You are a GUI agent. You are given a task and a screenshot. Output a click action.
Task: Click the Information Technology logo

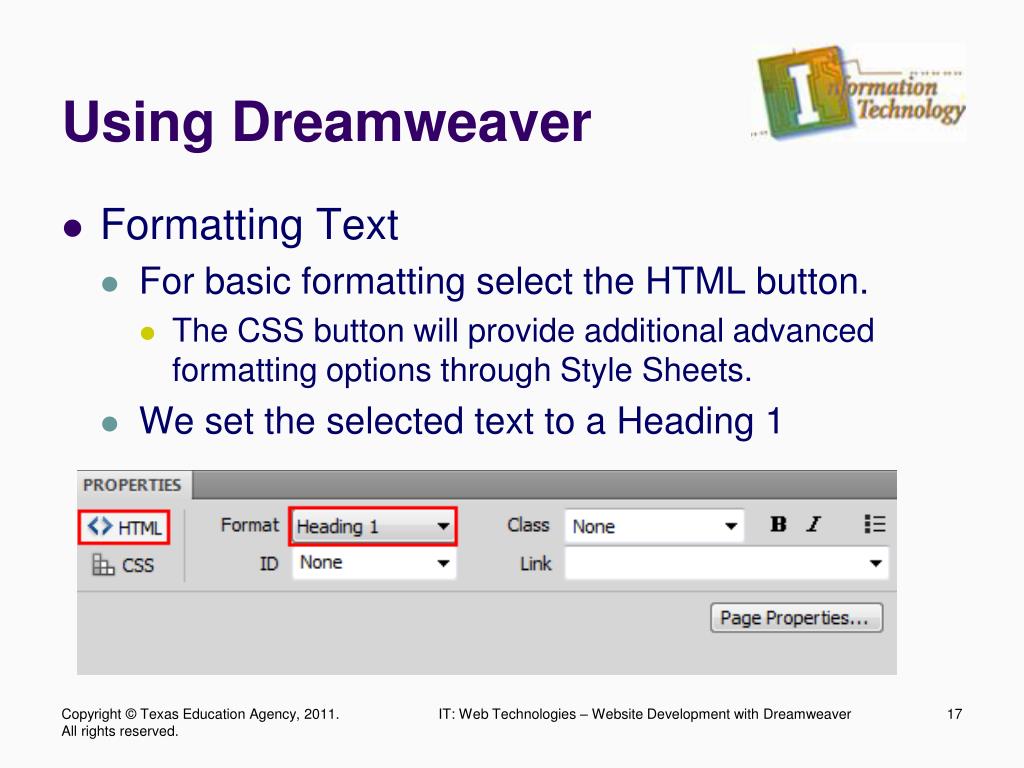[x=857, y=91]
